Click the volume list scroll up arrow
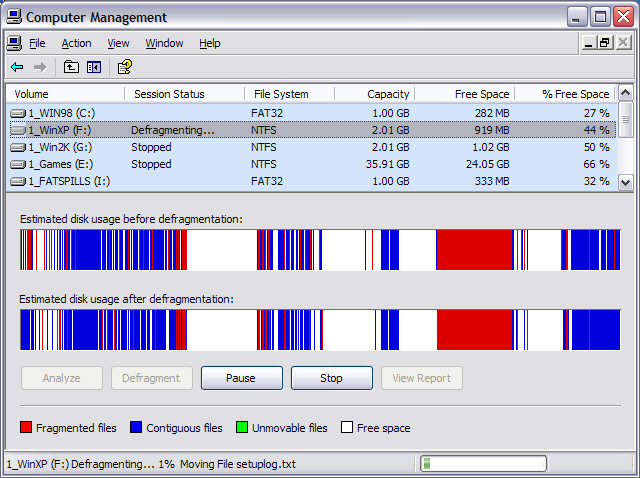640x478 pixels. pyautogui.click(x=625, y=93)
